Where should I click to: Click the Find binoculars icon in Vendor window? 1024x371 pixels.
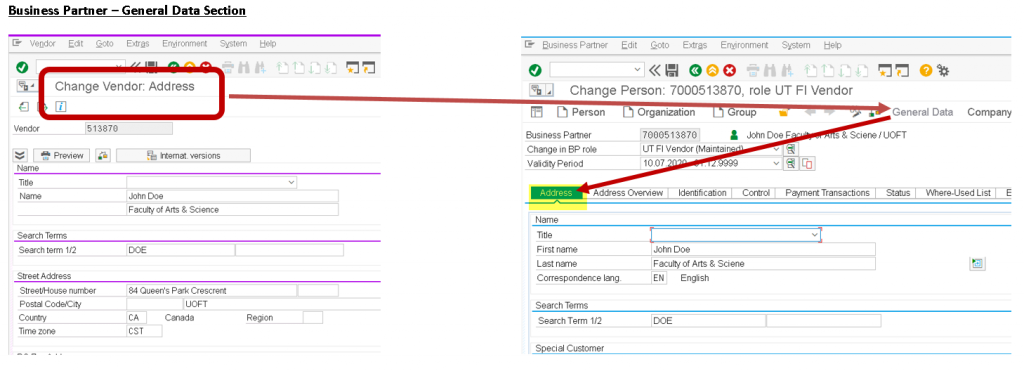coord(244,67)
